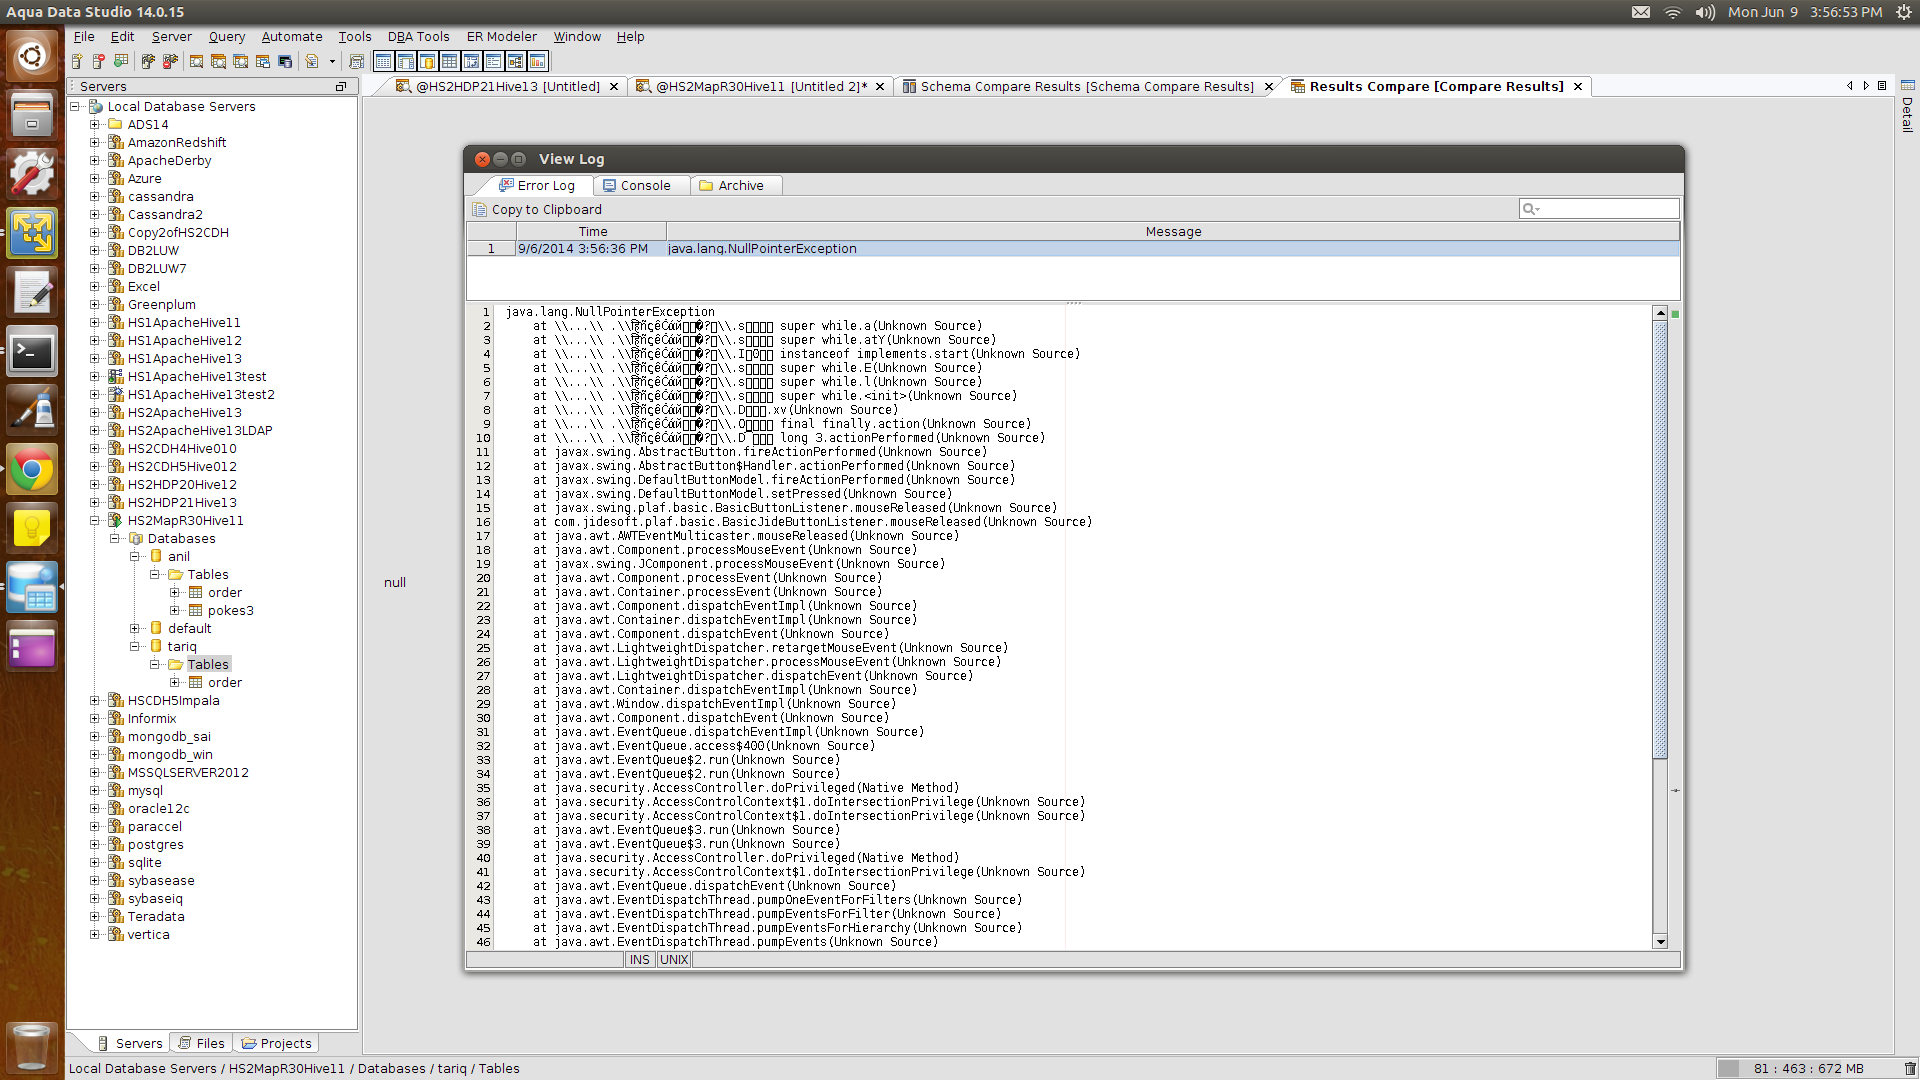Toggle the INS insert mode indicator
The width and height of the screenshot is (1920, 1080).
[x=640, y=960]
